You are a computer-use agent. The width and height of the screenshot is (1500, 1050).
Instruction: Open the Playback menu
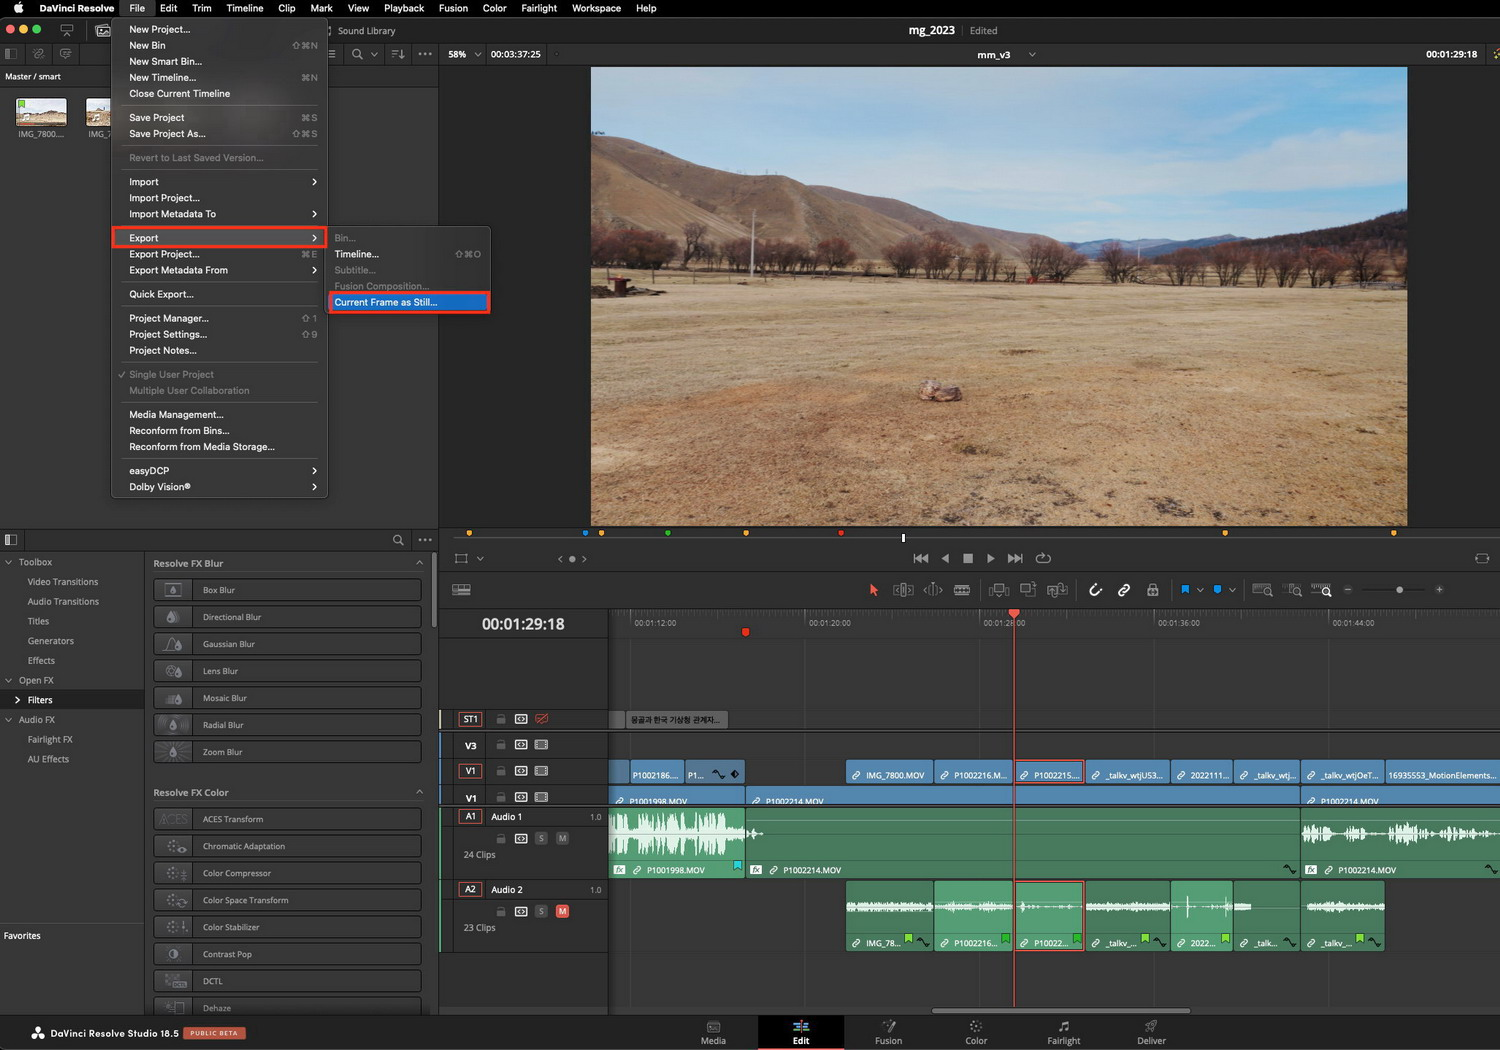404,8
